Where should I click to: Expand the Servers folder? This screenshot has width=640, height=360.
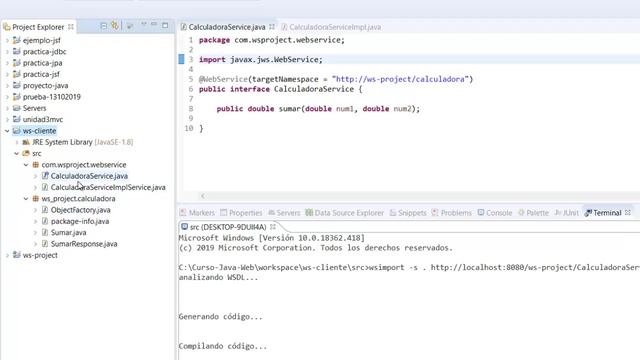7,108
